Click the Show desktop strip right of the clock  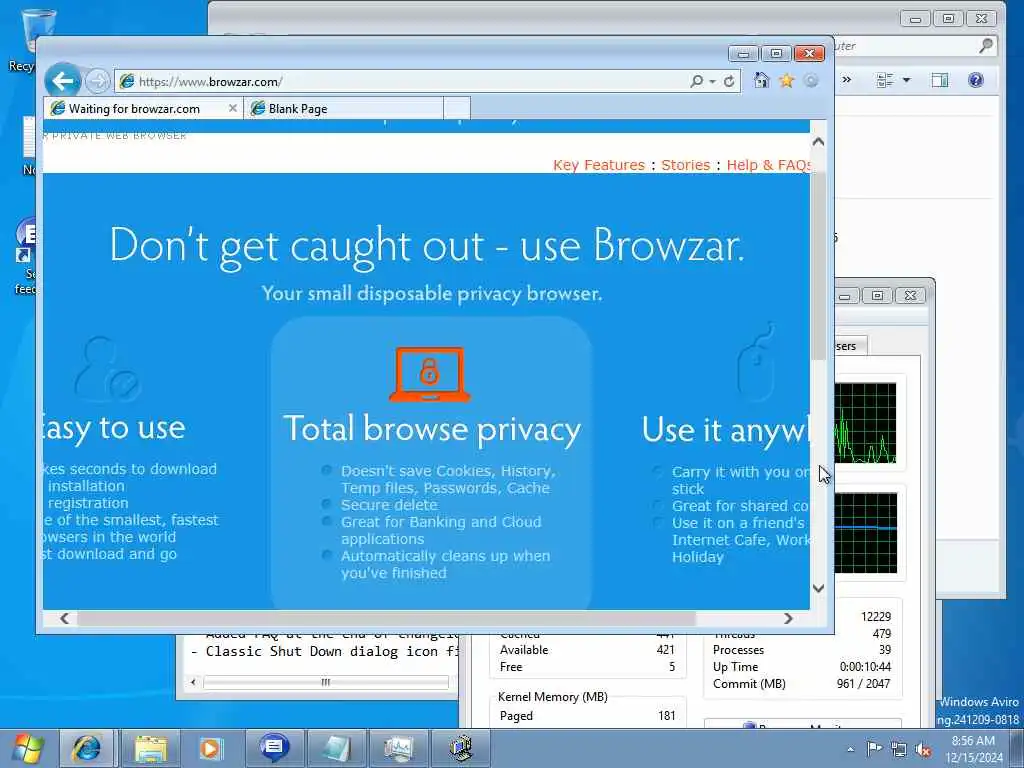(x=1017, y=748)
